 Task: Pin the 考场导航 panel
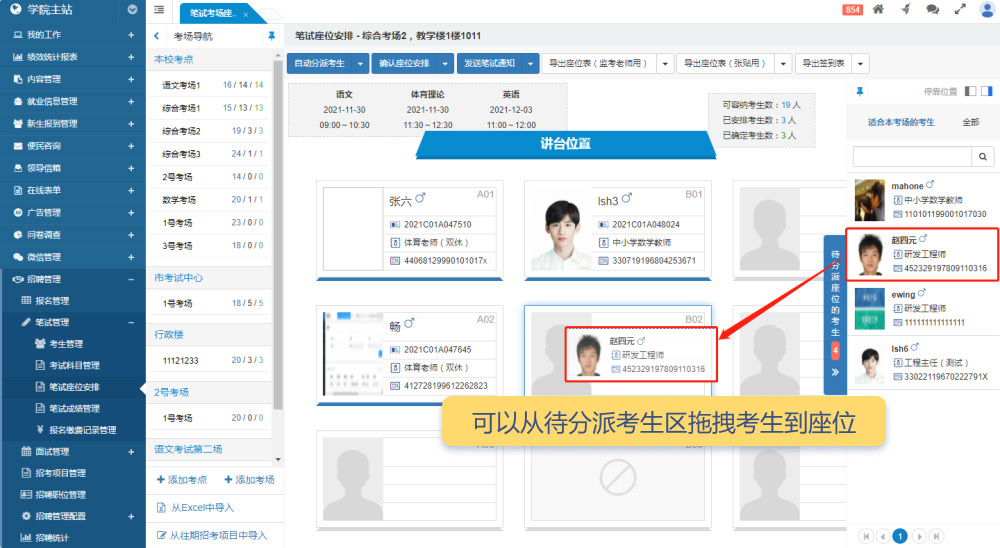pyautogui.click(x=272, y=36)
